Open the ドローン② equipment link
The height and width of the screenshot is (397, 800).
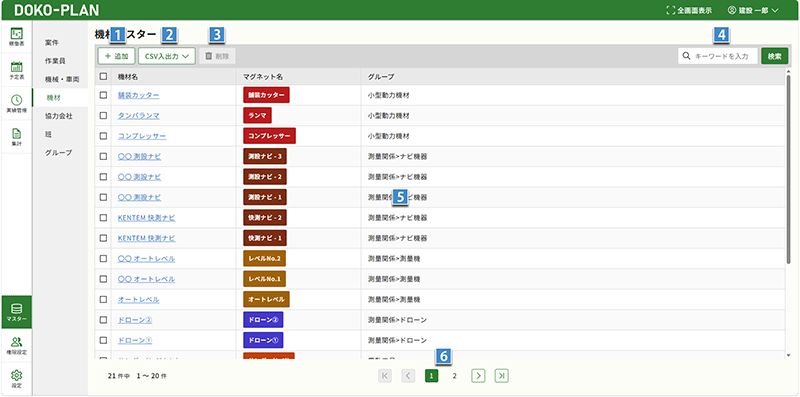coord(135,320)
